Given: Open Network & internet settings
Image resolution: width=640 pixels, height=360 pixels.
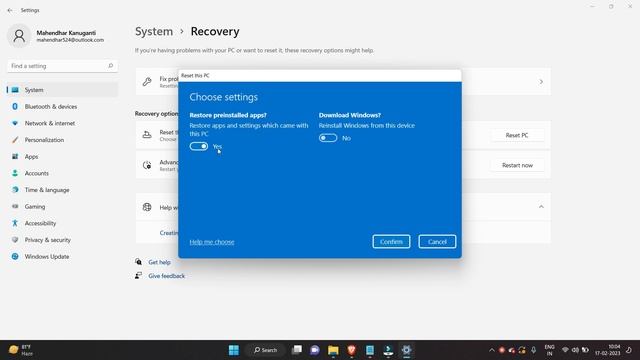Looking at the screenshot, I should [x=62, y=123].
